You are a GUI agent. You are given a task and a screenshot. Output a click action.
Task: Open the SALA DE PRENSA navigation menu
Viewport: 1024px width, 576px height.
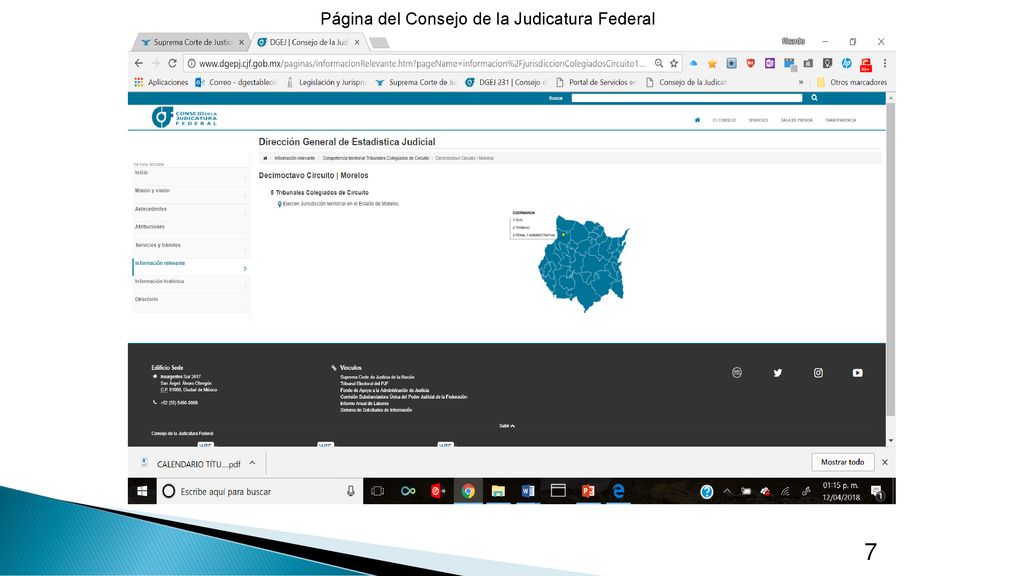797,120
